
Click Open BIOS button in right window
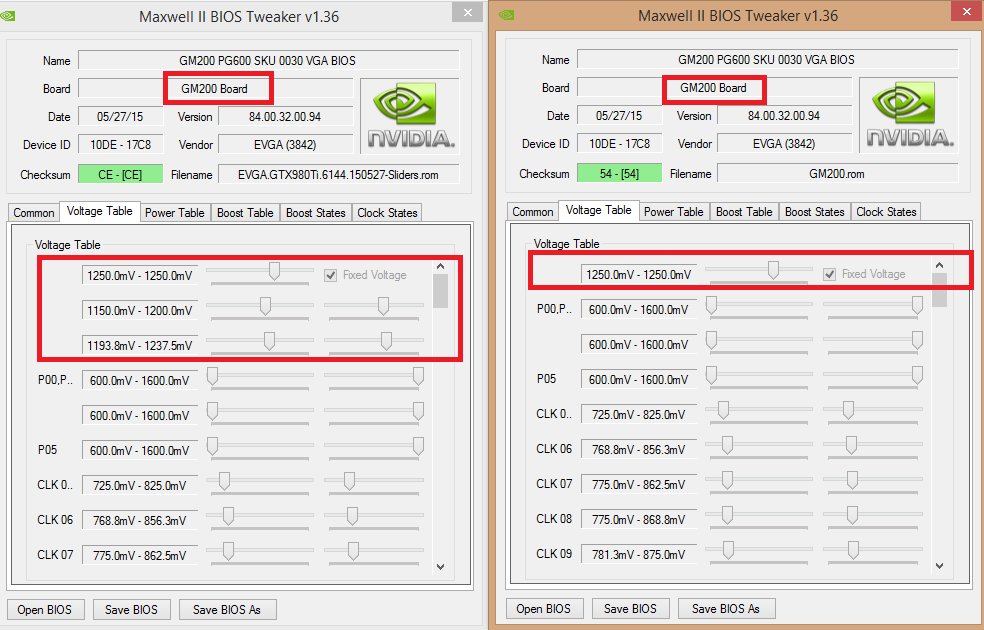coord(544,609)
